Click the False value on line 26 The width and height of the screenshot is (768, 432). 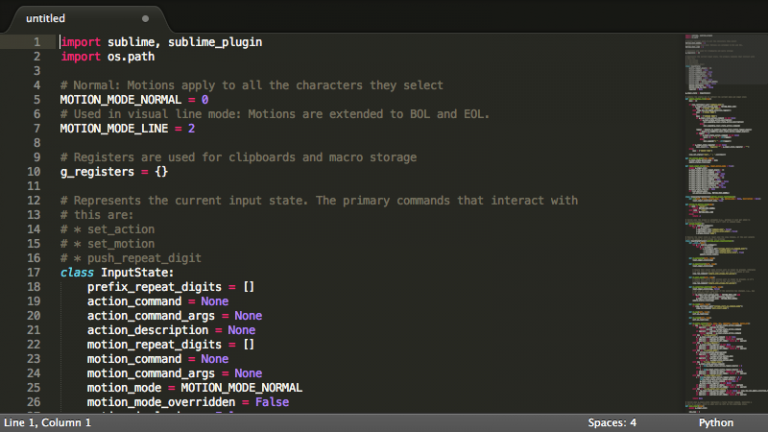point(272,402)
